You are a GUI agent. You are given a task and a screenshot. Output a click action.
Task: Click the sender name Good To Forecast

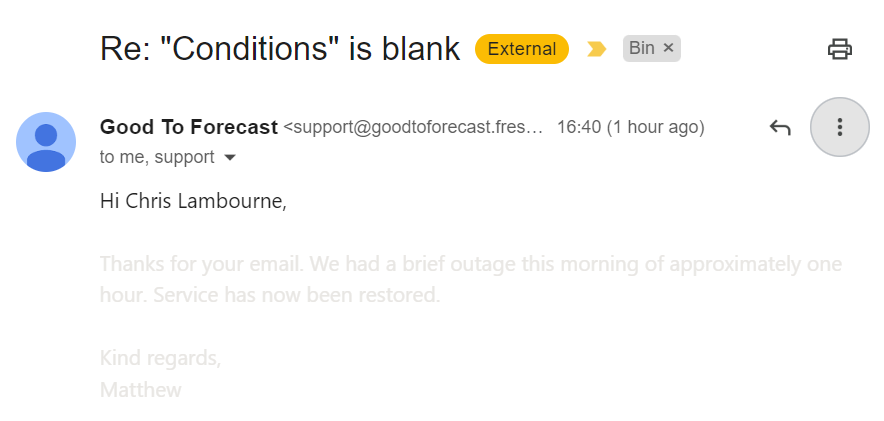coord(189,127)
